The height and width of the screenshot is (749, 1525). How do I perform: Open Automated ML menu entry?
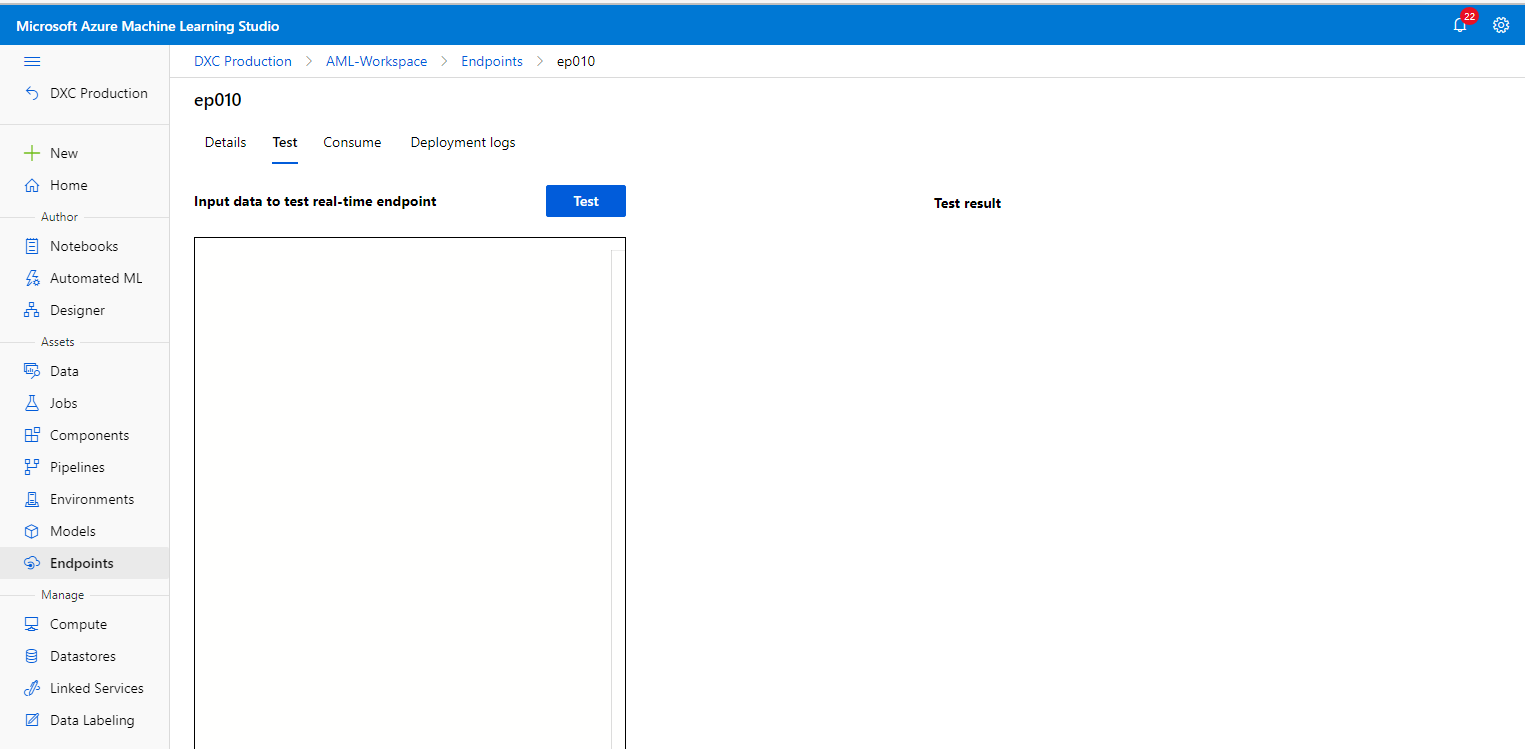pyautogui.click(x=96, y=278)
